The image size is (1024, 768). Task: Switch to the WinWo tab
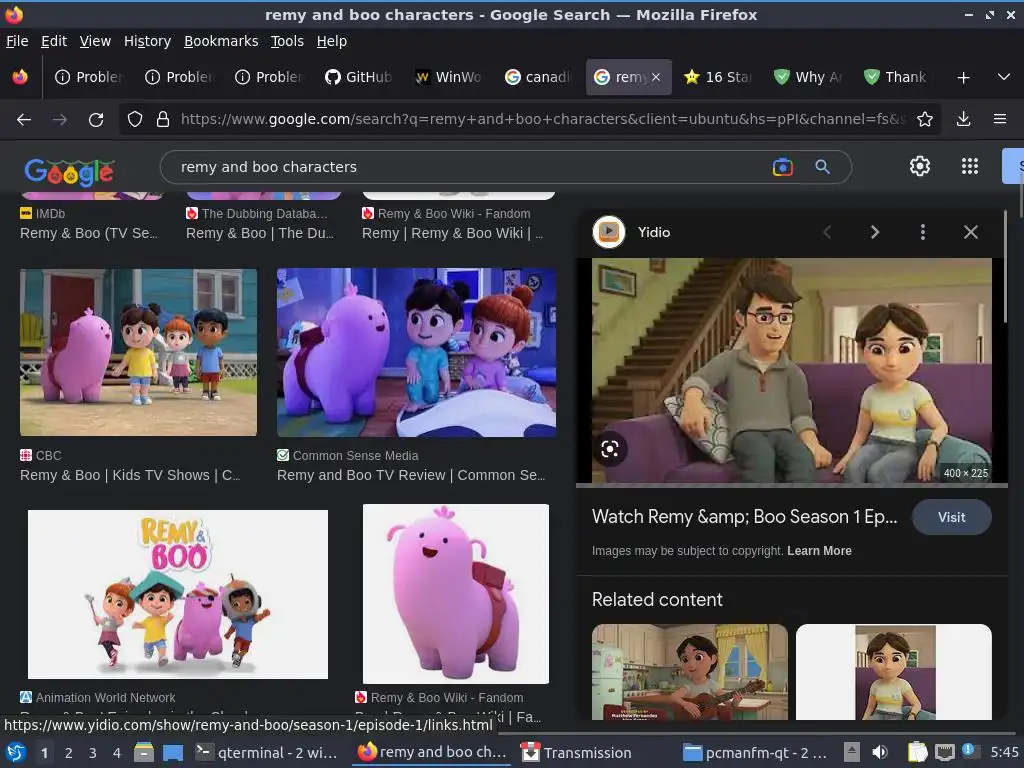(449, 77)
